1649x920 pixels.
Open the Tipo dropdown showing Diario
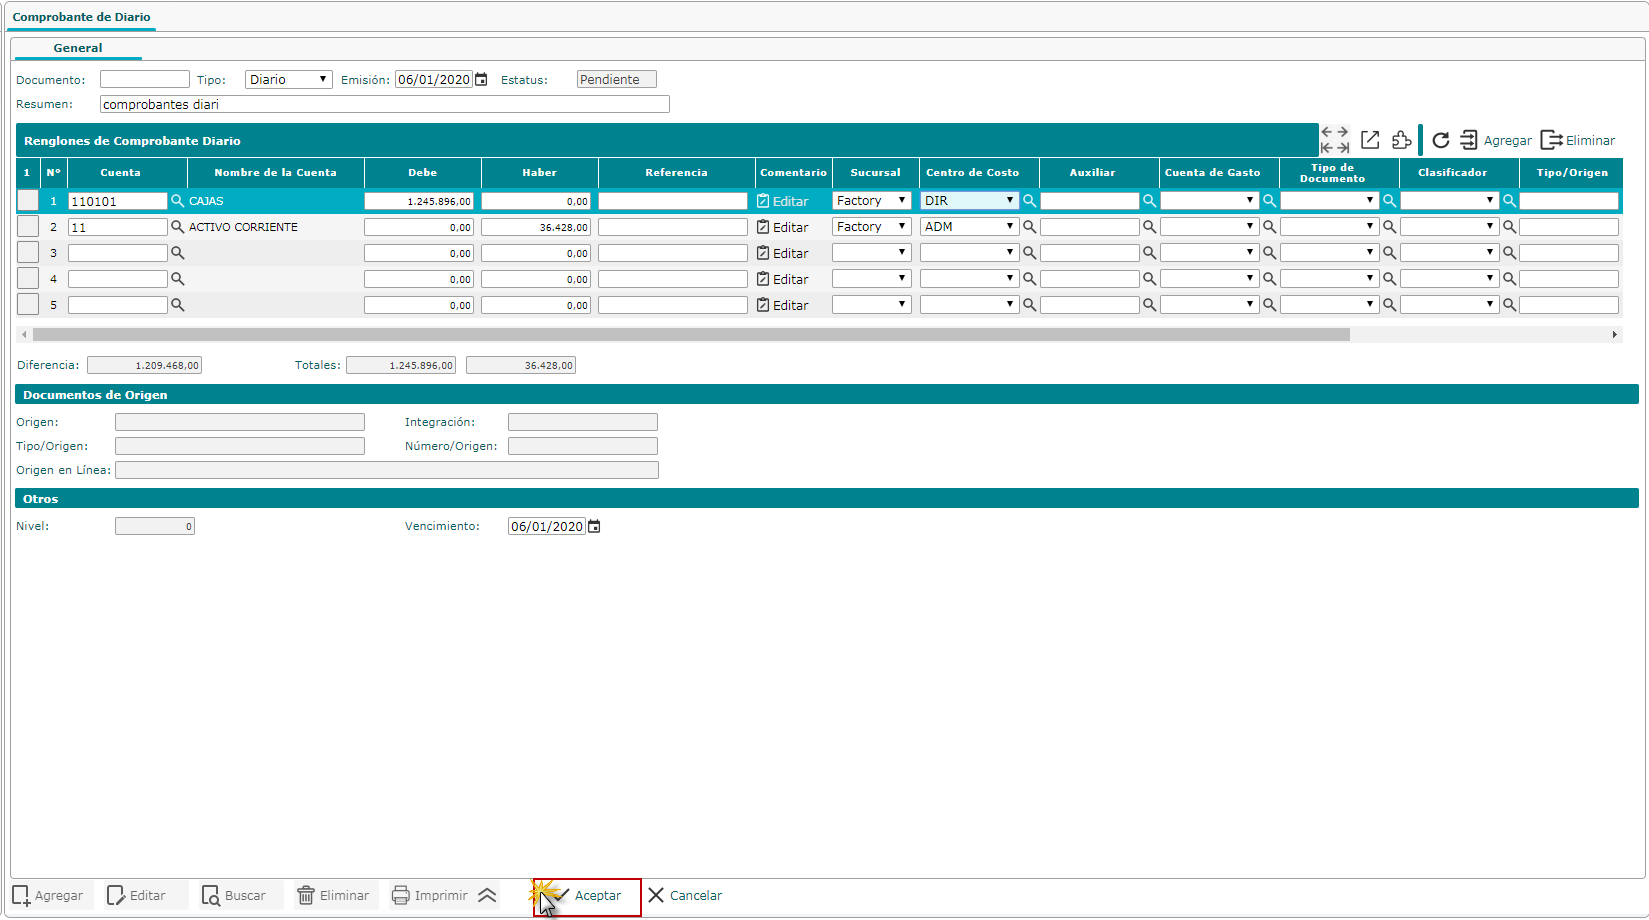click(288, 80)
